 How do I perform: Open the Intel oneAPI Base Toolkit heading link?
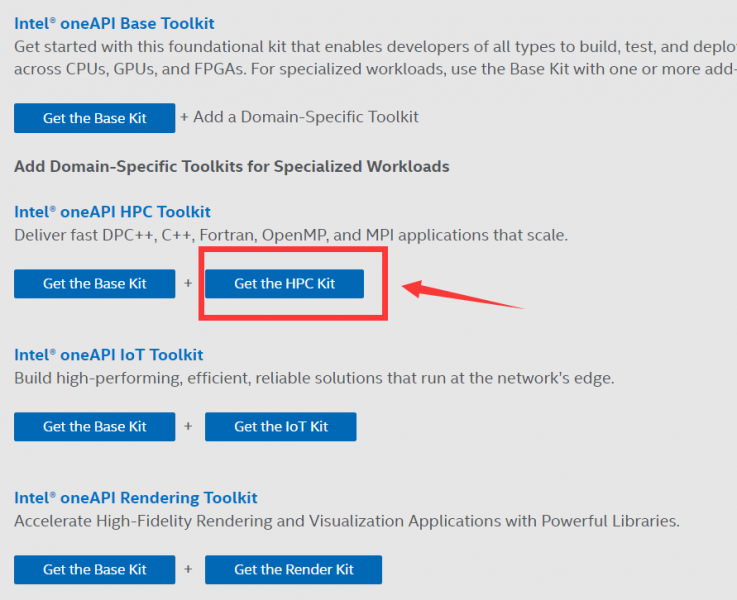114,23
